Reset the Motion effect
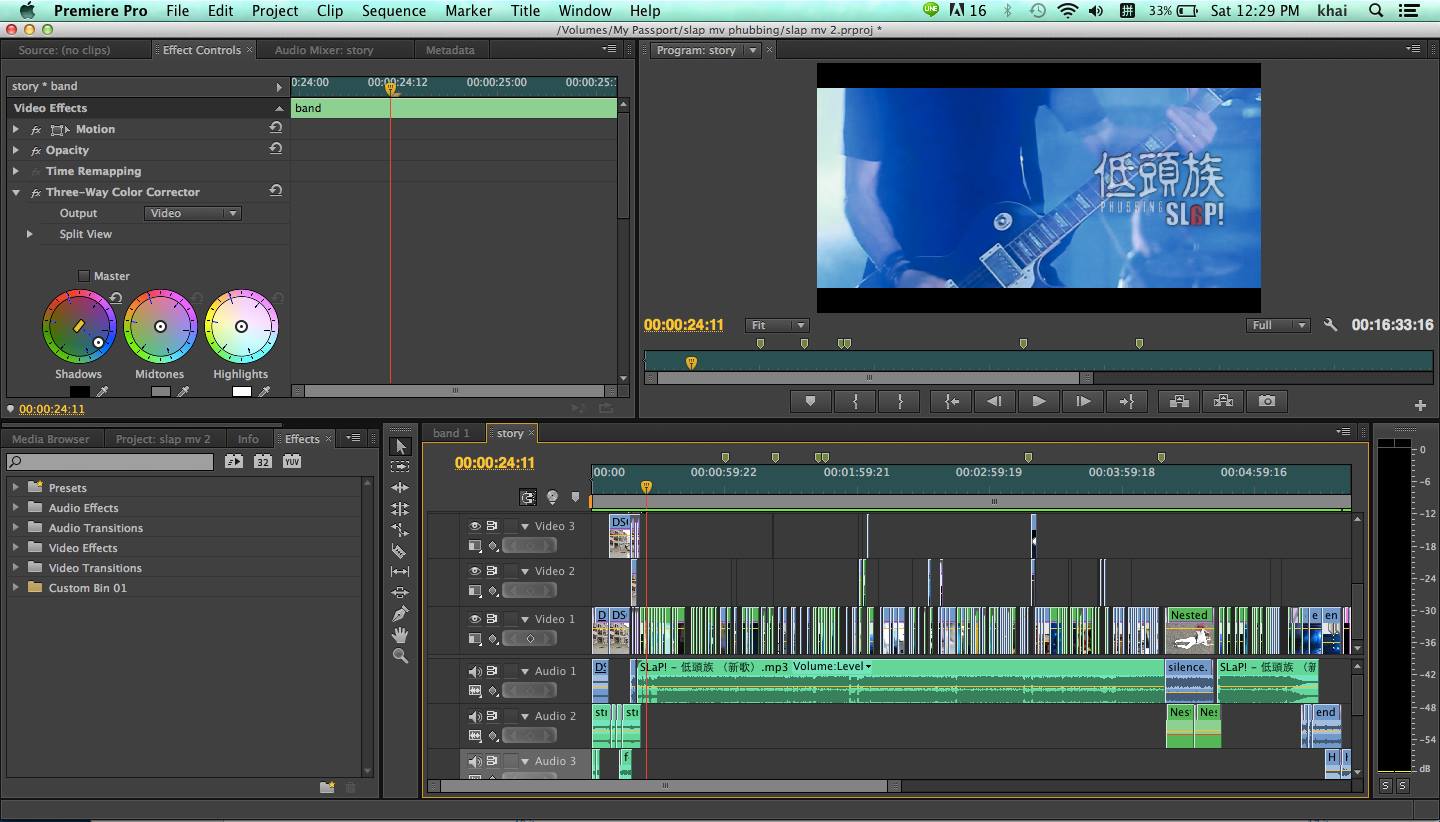The width and height of the screenshot is (1440, 822). pos(275,128)
